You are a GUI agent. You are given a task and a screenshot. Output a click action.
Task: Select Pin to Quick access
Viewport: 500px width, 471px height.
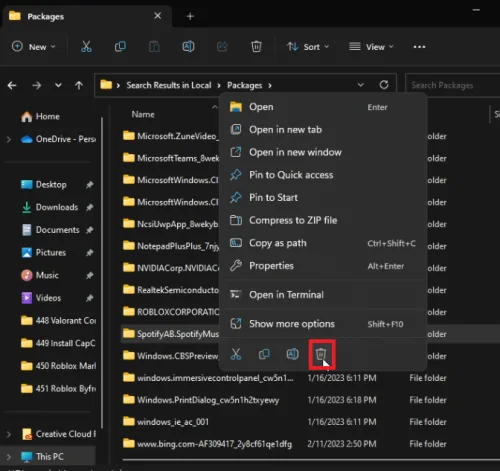[x=323, y=175]
